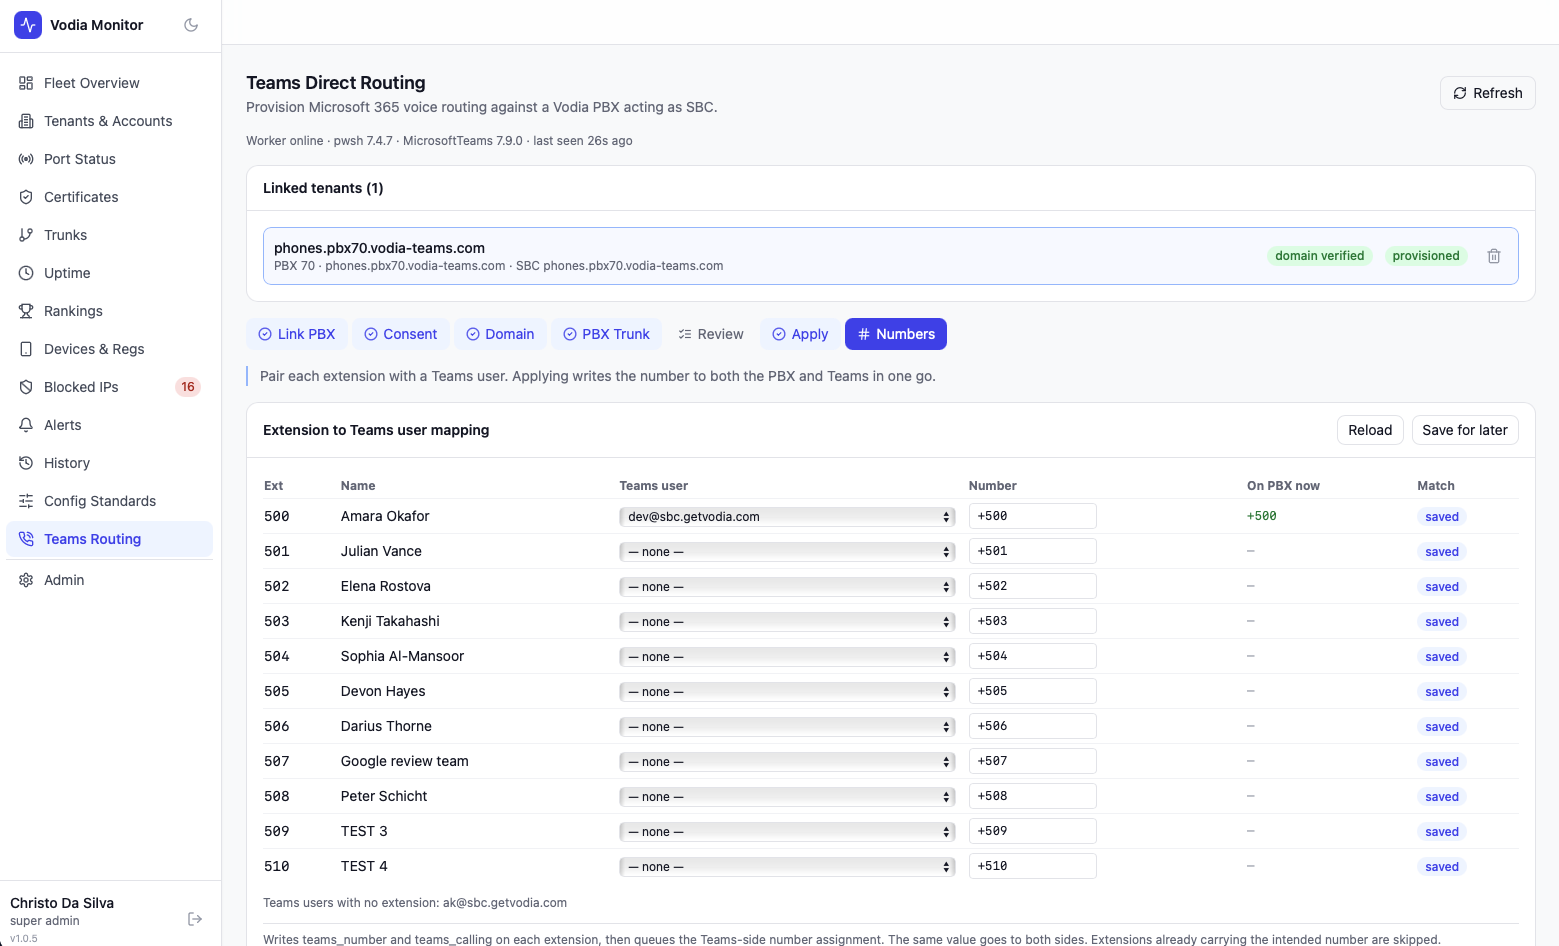
Task: Click the provisioned status badge
Action: click(1426, 256)
